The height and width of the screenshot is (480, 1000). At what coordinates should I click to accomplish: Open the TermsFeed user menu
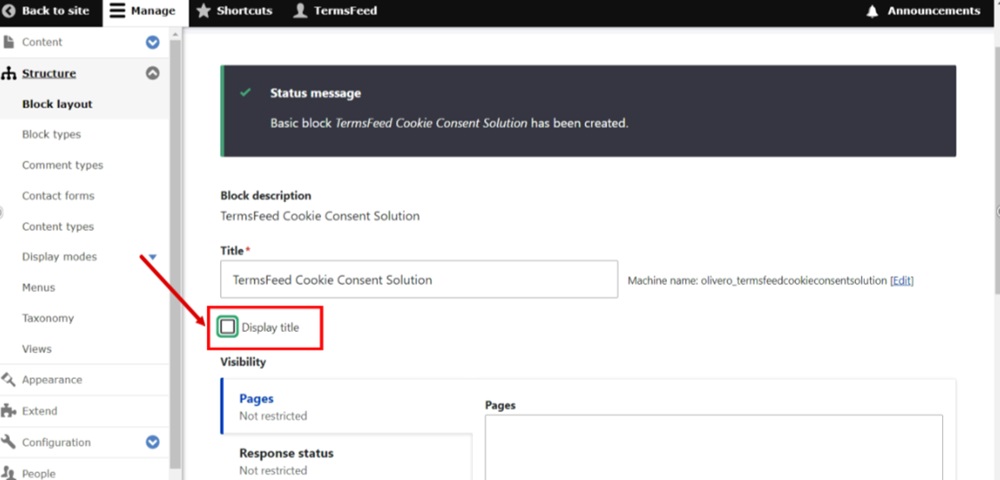click(335, 11)
